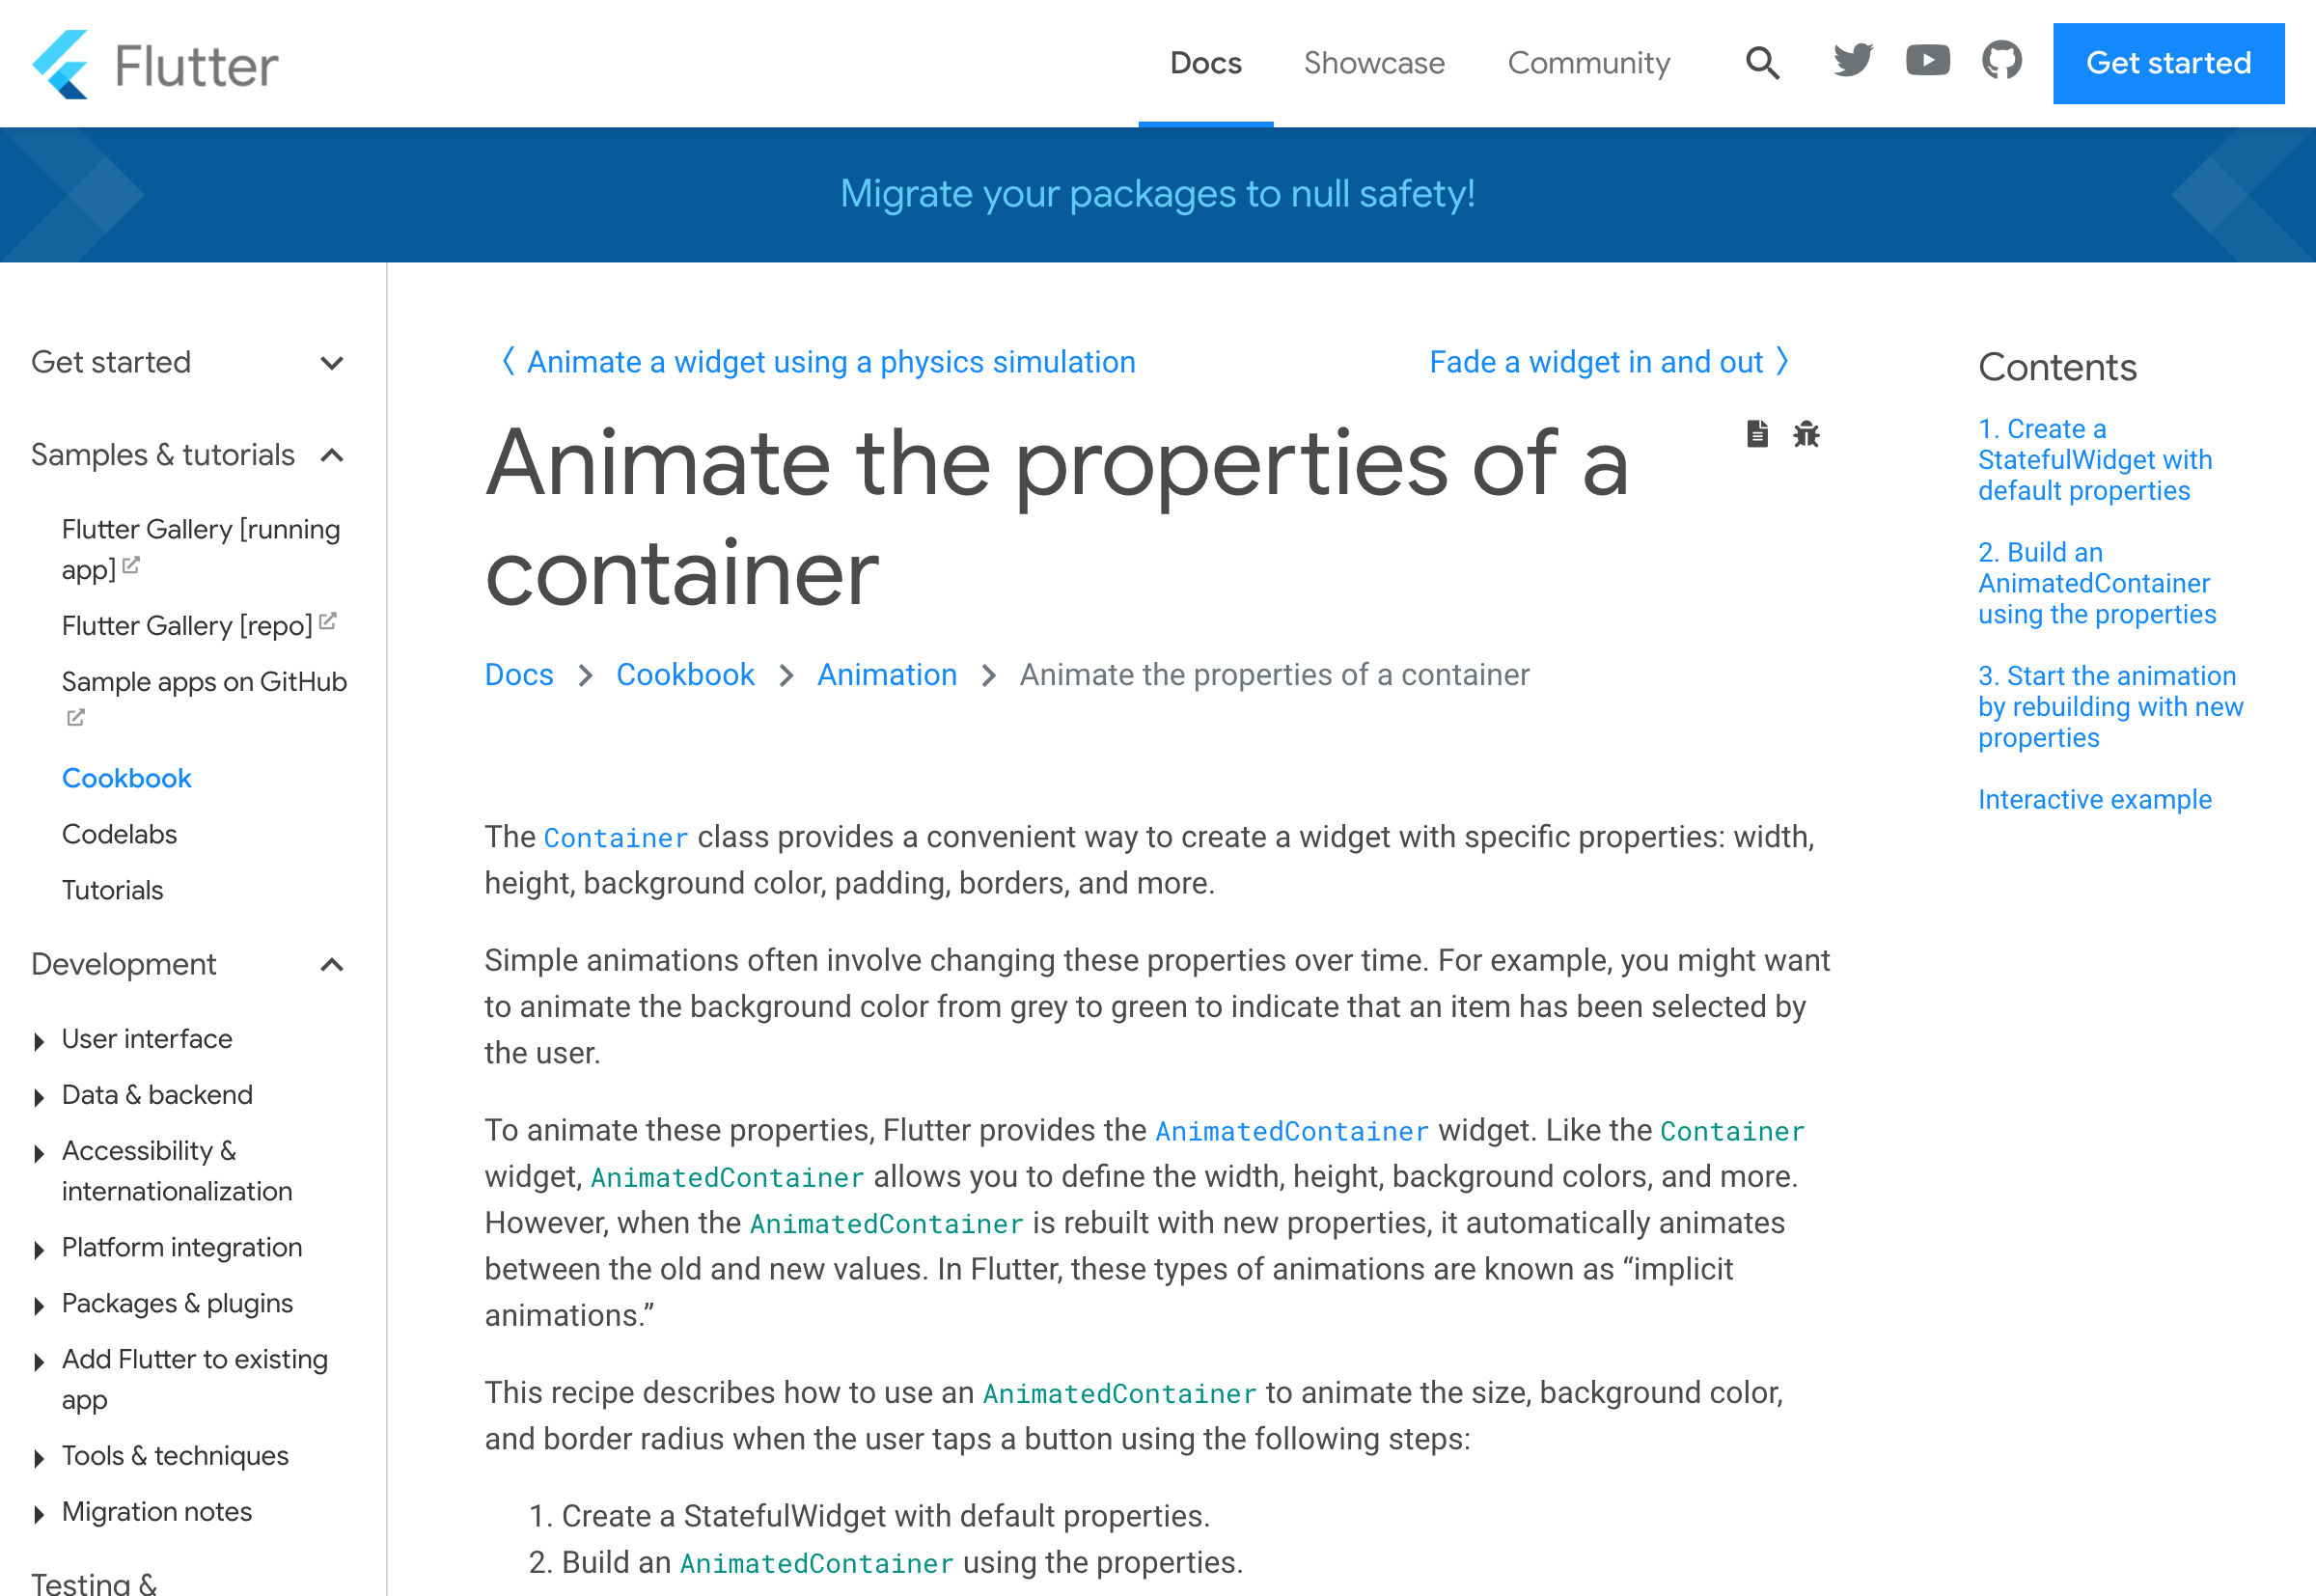The height and width of the screenshot is (1596, 2316).
Task: Expand the User interface tree item
Action: pos(37,1038)
